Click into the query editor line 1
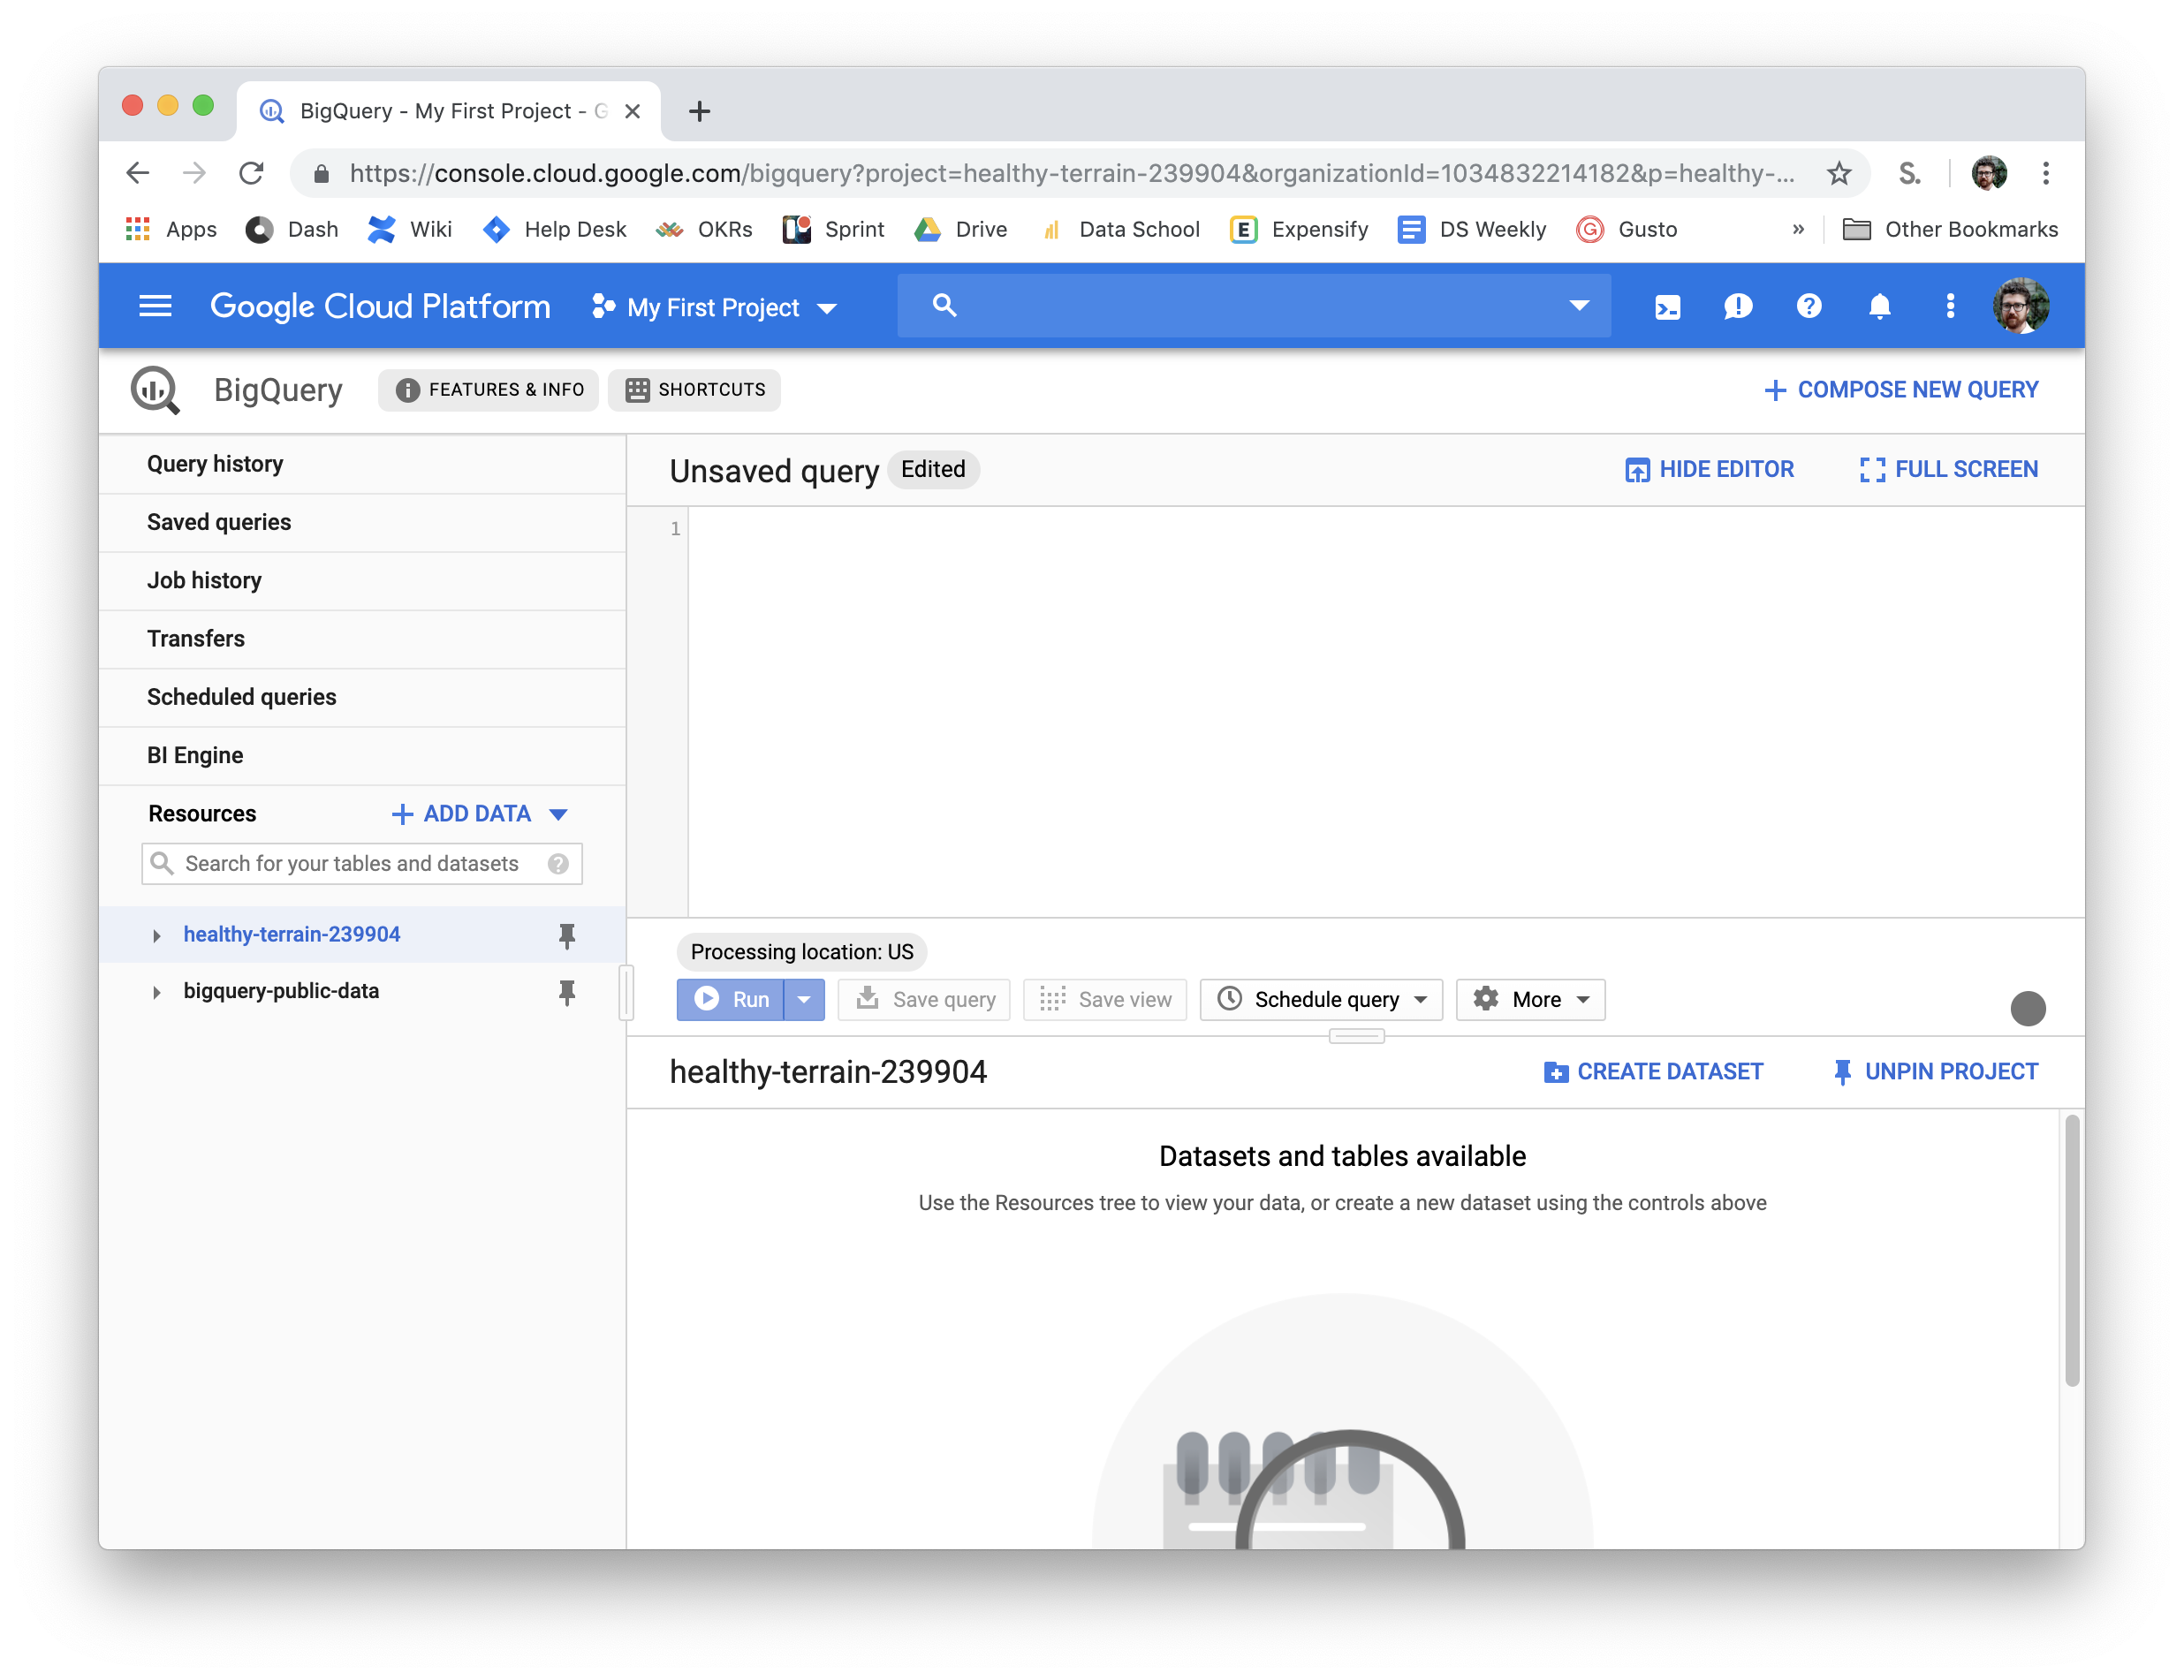 coord(1385,529)
